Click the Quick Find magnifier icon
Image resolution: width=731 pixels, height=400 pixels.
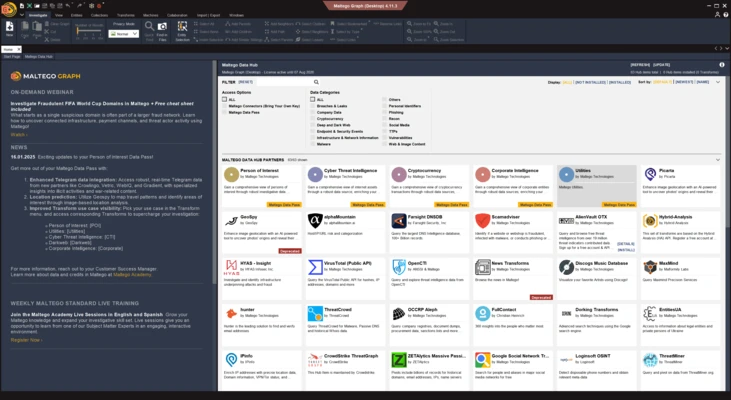149,27
